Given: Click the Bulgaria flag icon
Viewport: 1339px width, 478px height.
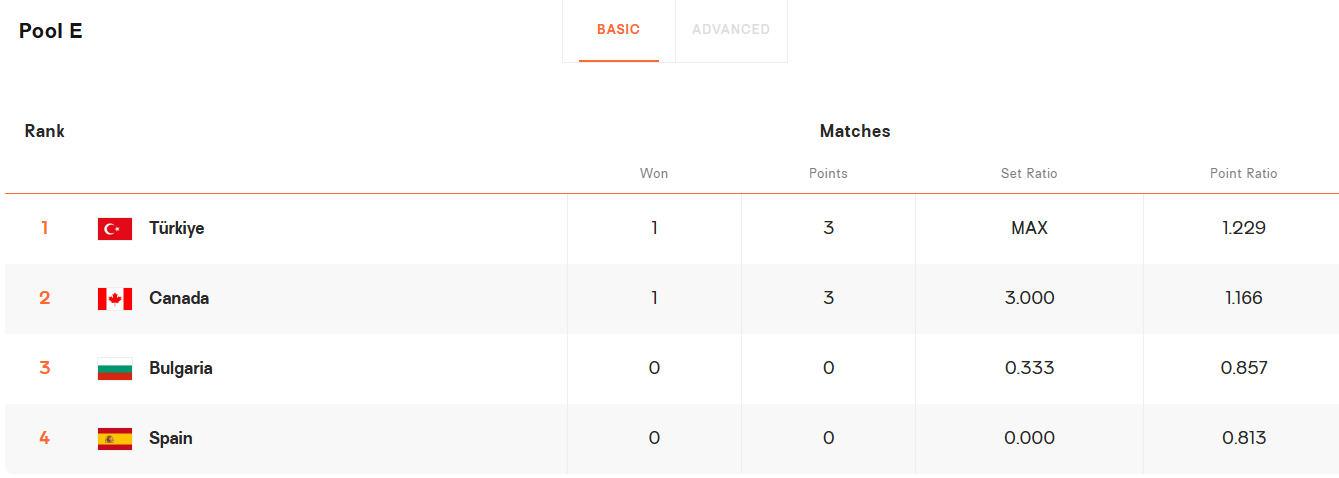Looking at the screenshot, I should coord(115,369).
